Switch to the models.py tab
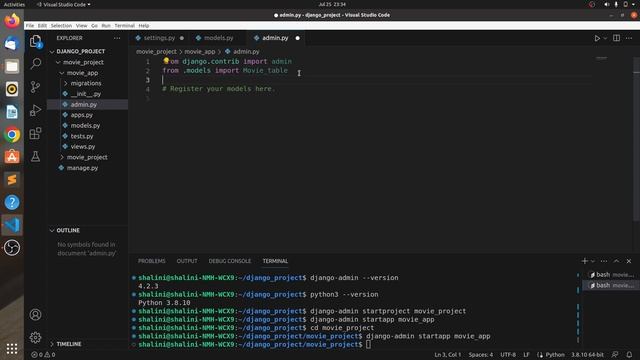 pyautogui.click(x=218, y=38)
